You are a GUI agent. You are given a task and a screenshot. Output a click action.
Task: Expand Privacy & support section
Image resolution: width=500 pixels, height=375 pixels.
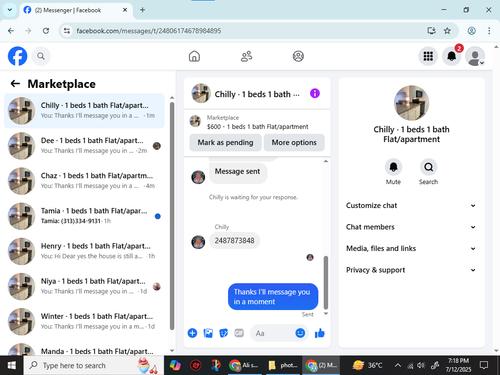411,270
